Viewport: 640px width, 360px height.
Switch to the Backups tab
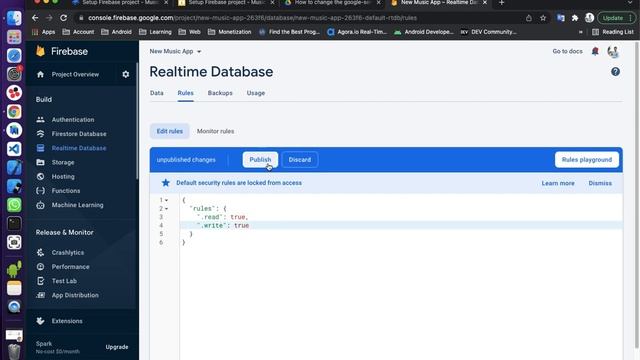[220, 93]
